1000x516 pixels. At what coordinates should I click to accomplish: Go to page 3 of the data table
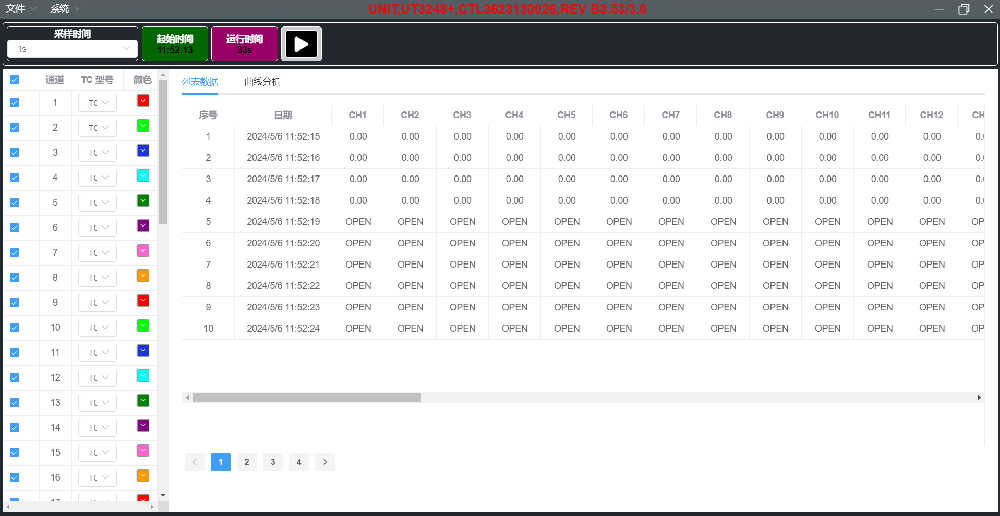pyautogui.click(x=273, y=462)
